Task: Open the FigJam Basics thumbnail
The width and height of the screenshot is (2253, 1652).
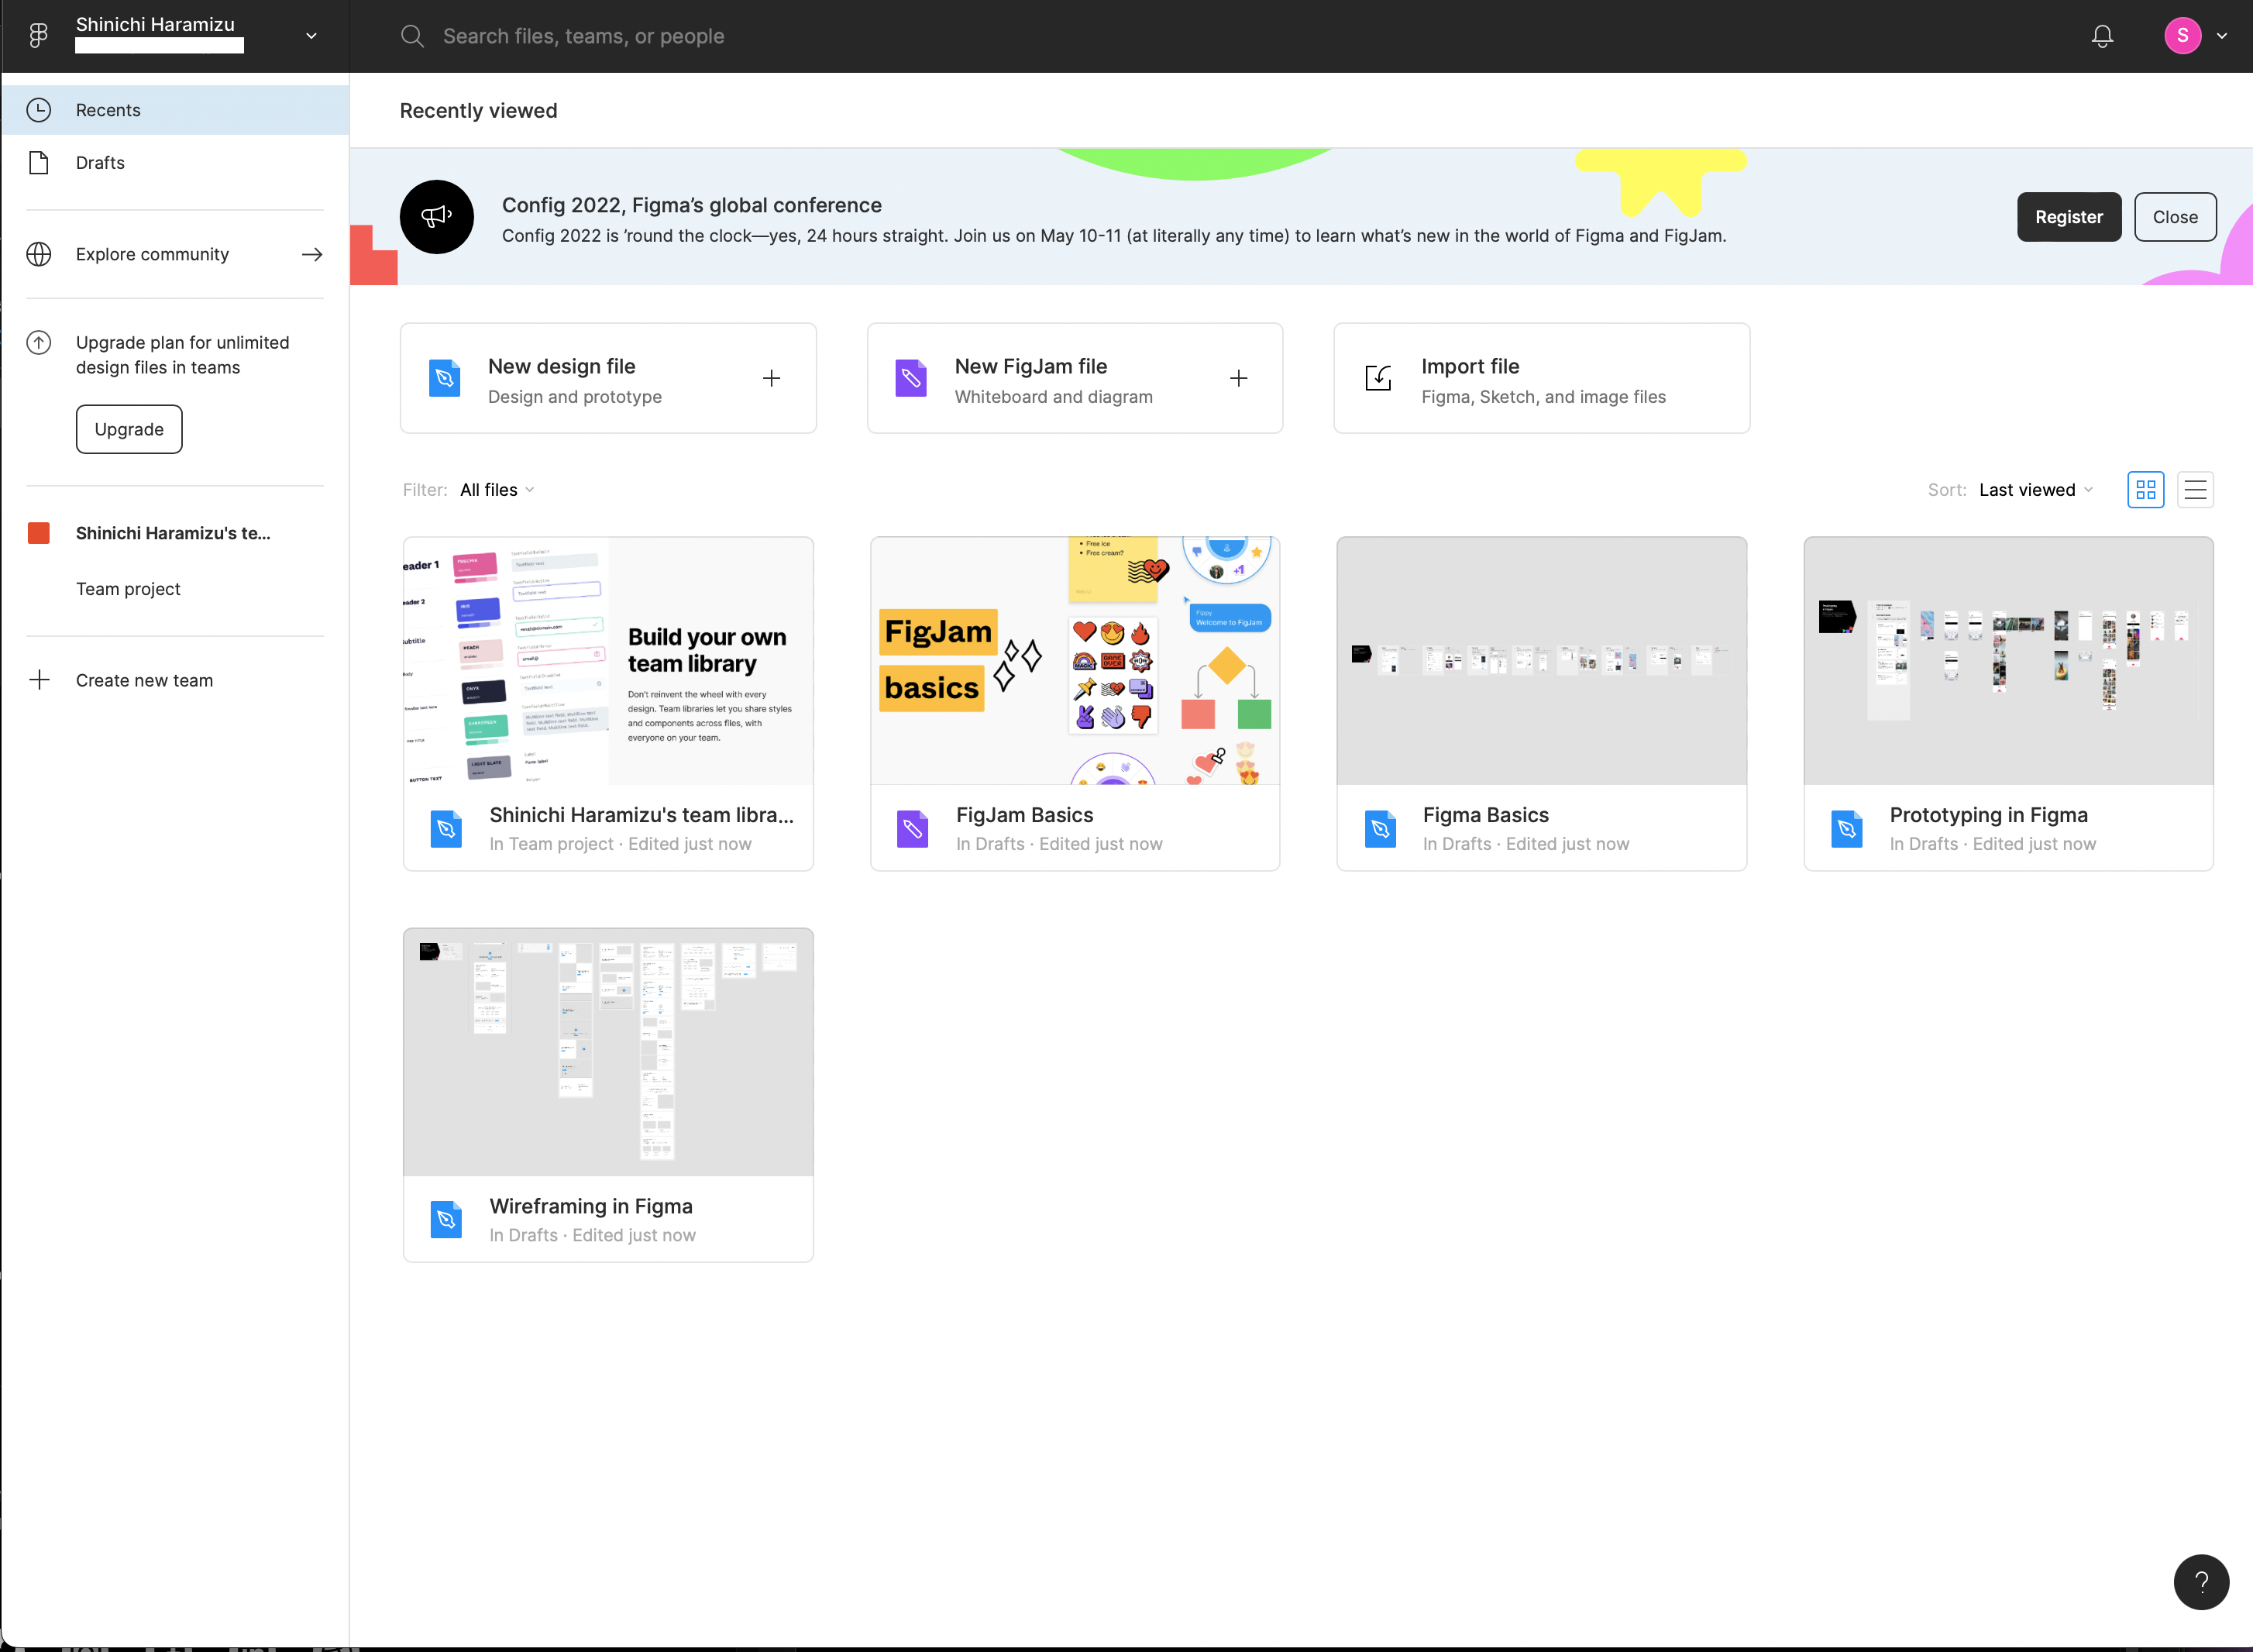Action: (x=1074, y=661)
